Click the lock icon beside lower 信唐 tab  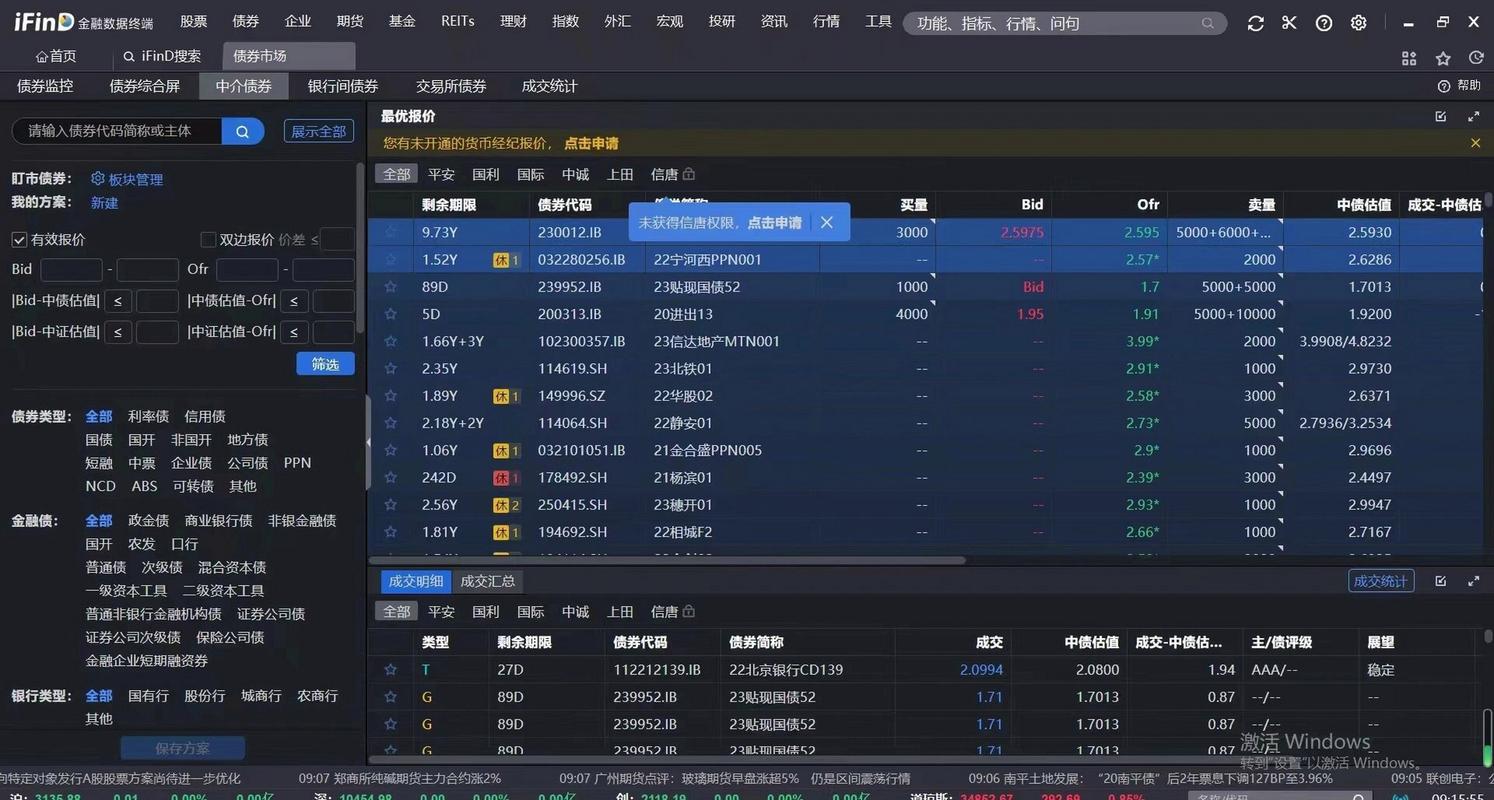(688, 611)
